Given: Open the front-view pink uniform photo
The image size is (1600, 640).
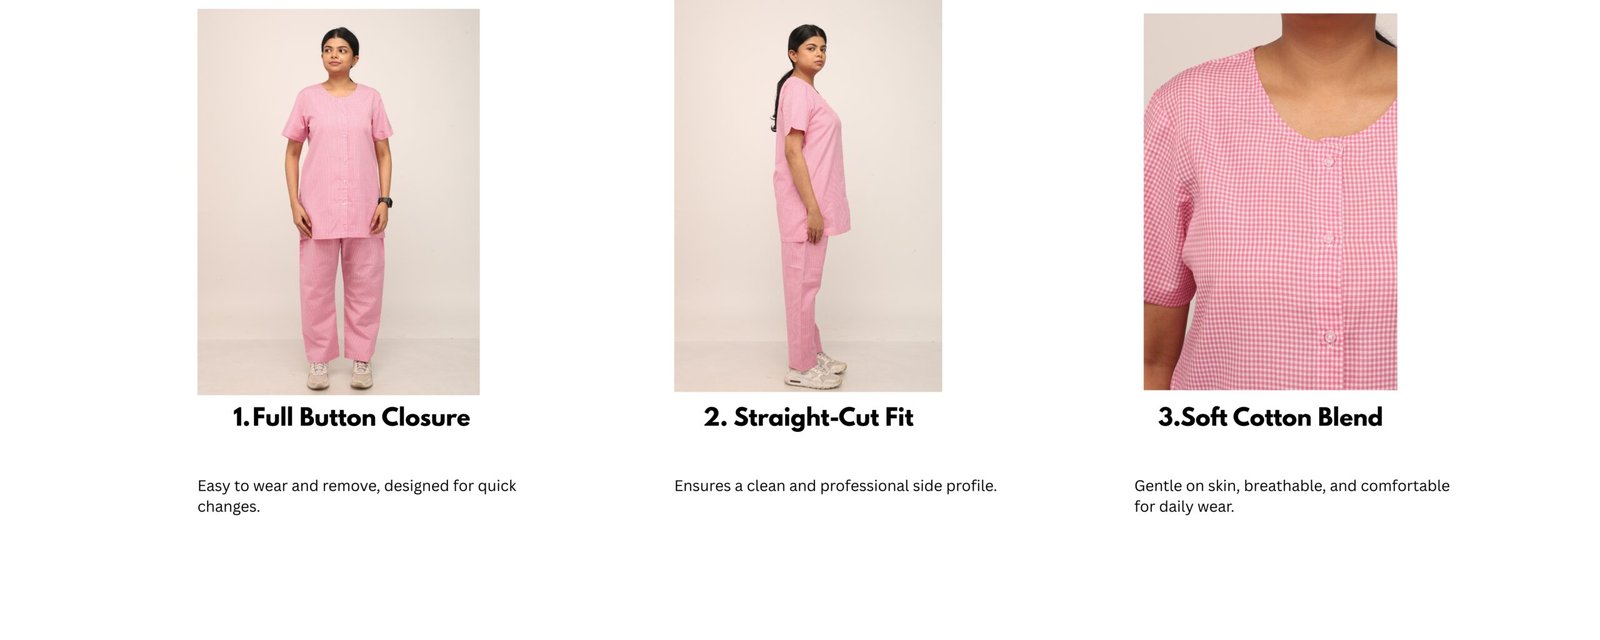Looking at the screenshot, I should click(338, 202).
